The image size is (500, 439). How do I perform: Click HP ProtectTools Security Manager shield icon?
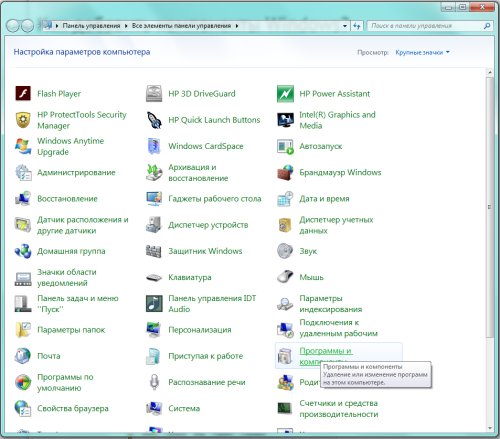coord(23,120)
